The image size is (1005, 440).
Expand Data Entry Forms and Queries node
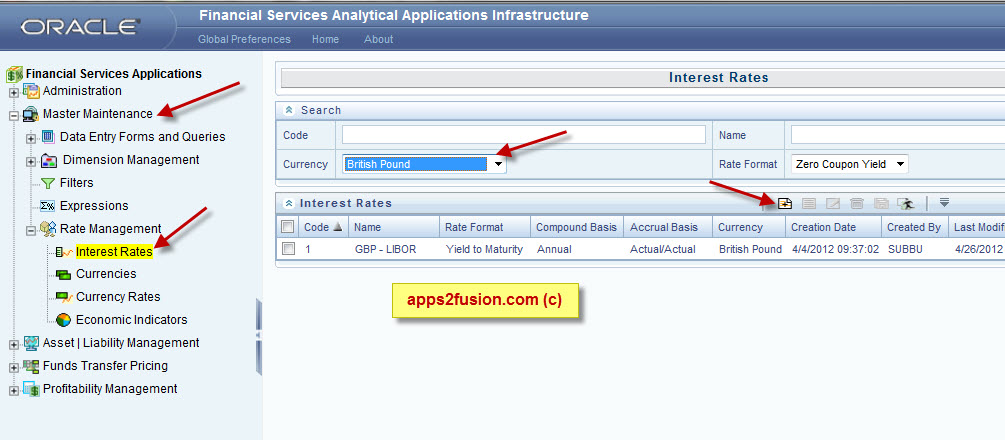tap(31, 138)
